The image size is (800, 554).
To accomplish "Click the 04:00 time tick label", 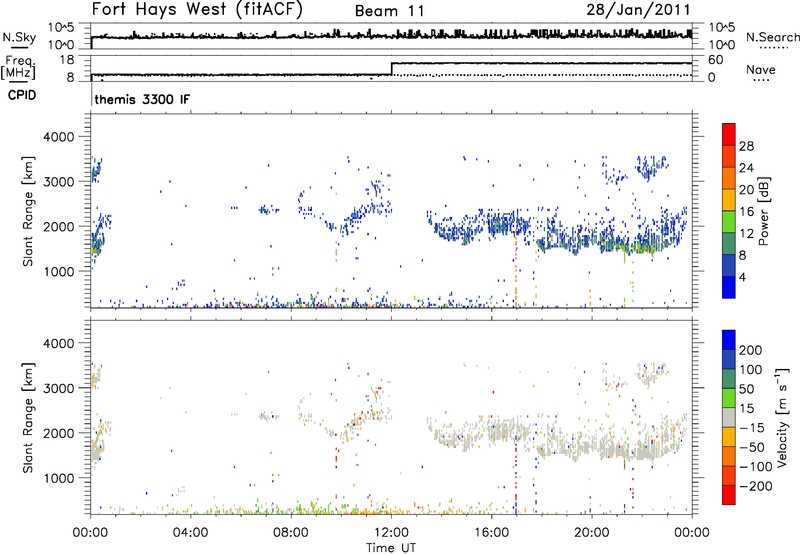I will (190, 533).
